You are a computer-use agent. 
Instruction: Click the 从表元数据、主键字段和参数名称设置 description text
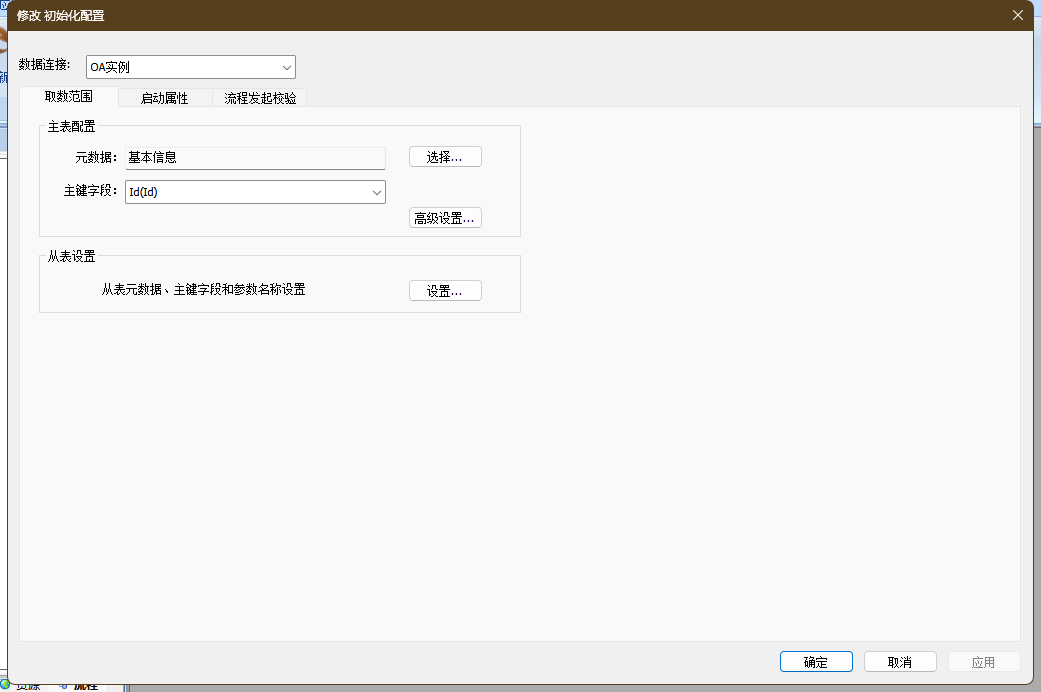[203, 290]
